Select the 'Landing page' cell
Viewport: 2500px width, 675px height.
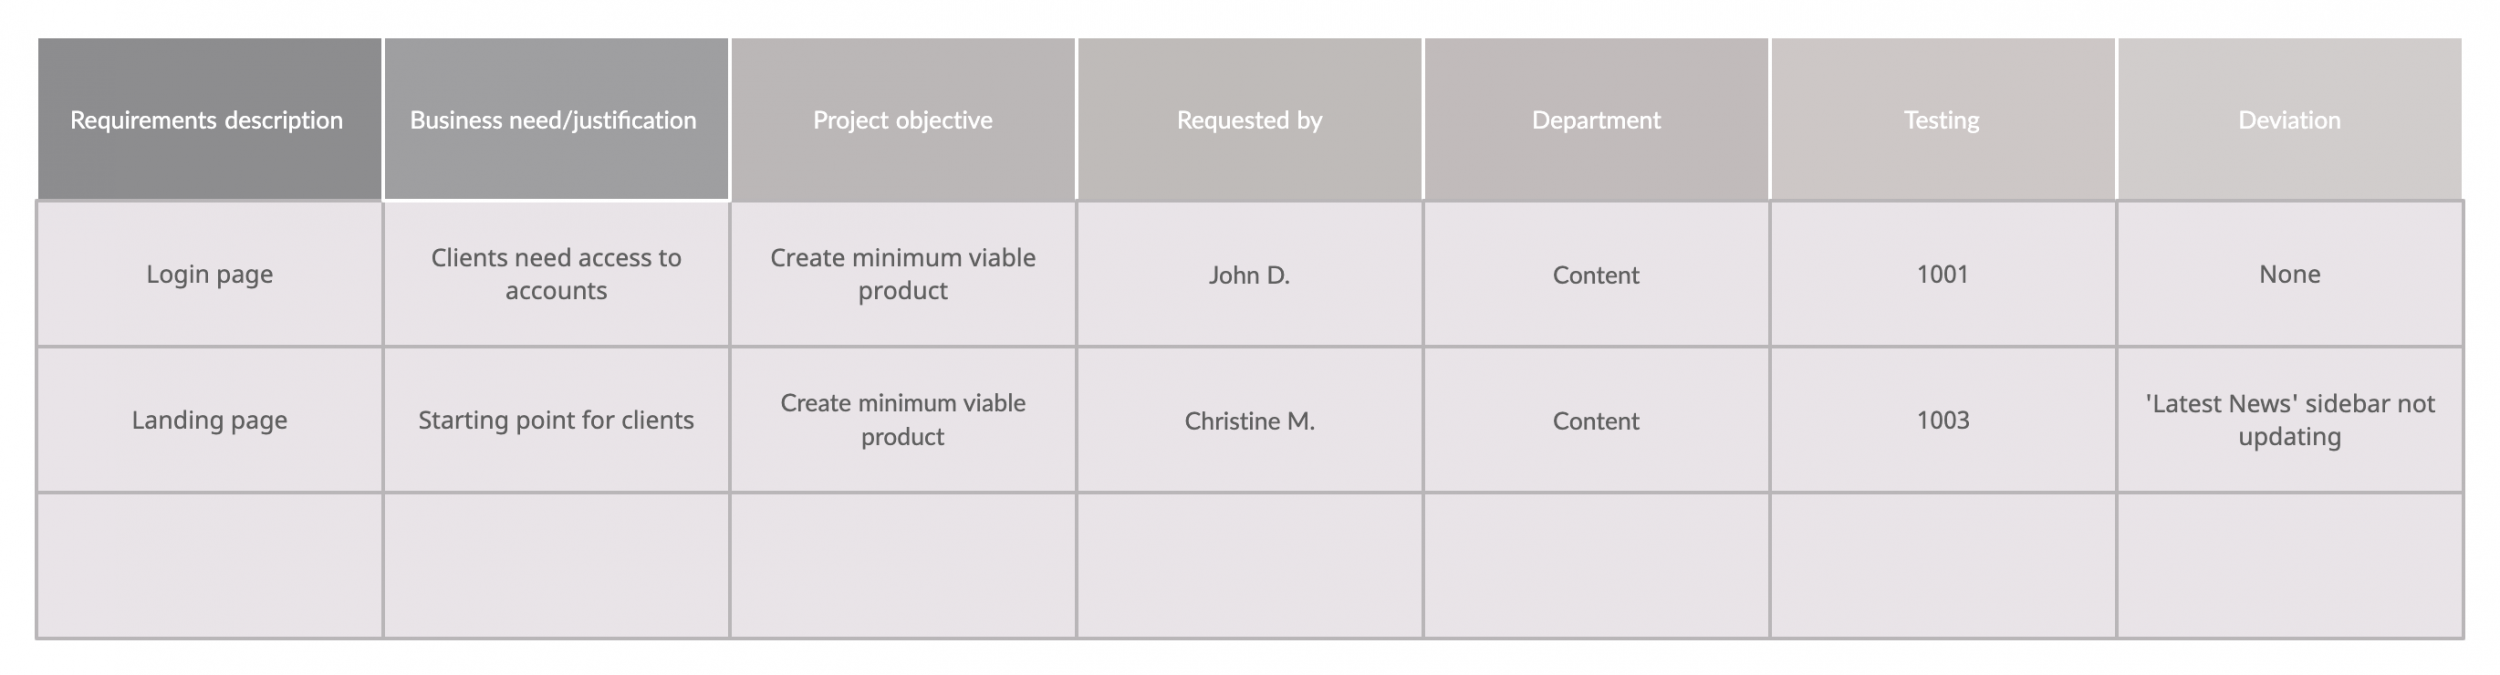coord(210,420)
